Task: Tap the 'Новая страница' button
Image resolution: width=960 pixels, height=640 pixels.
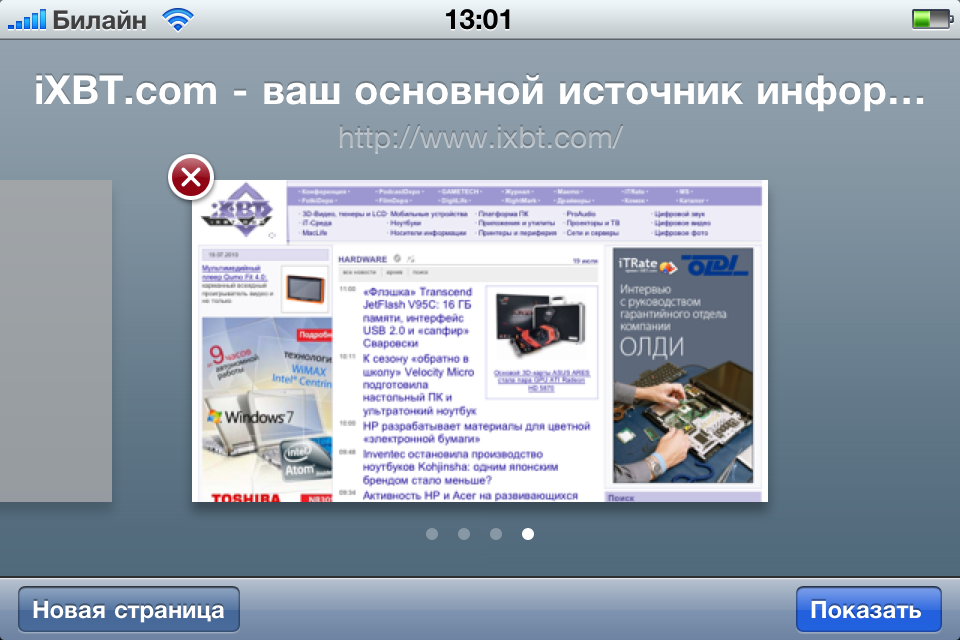Action: [129, 609]
